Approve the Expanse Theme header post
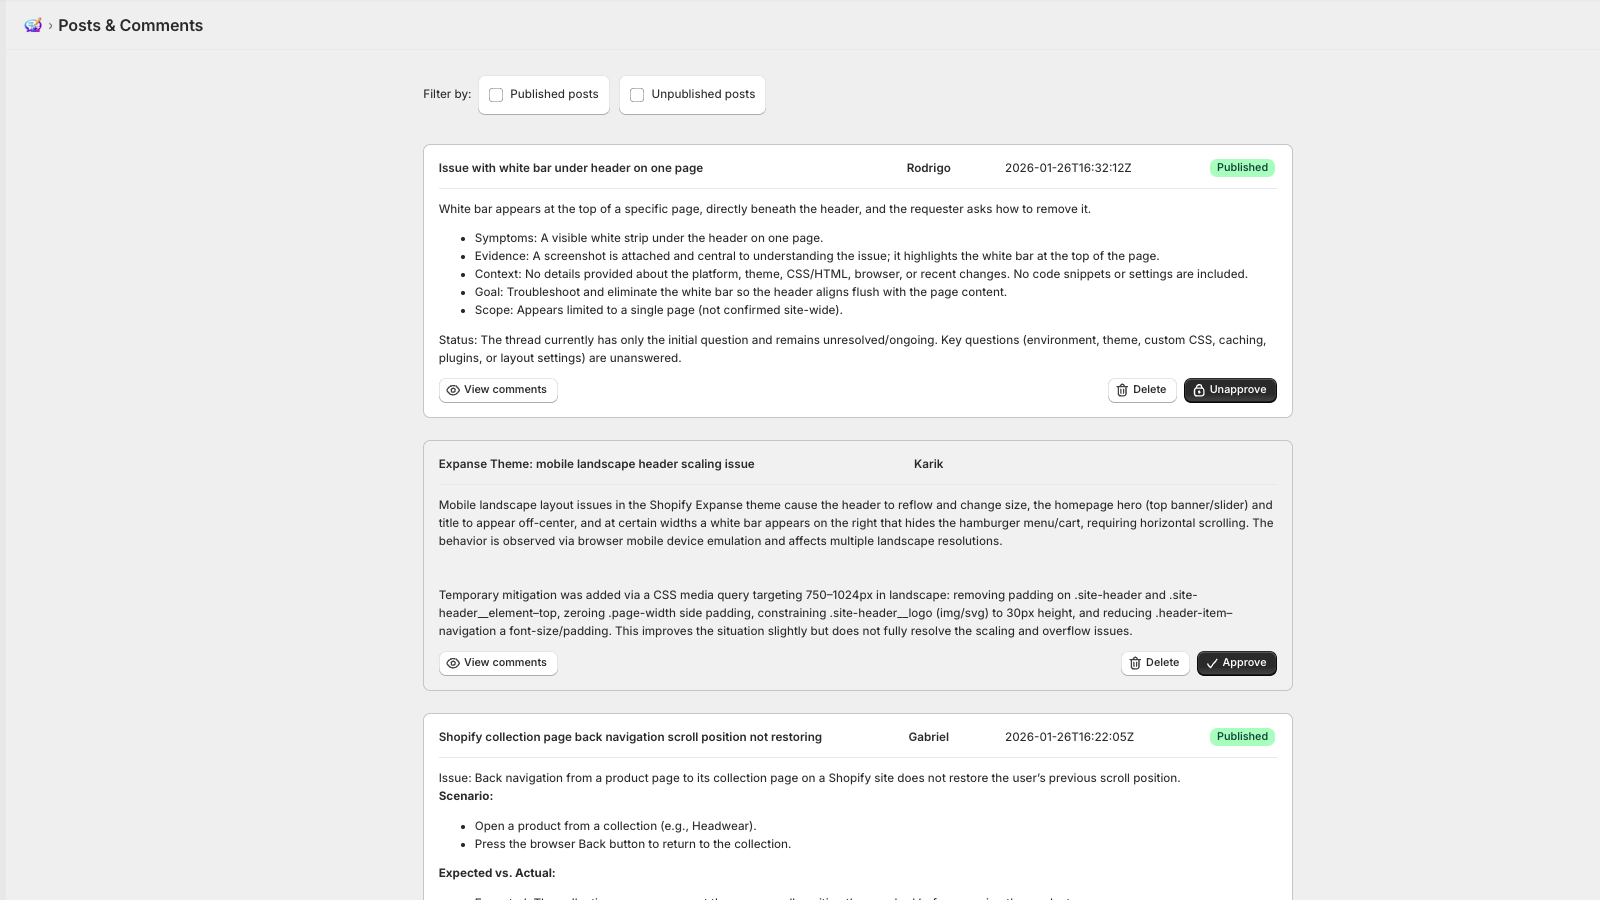Viewport: 1600px width, 900px height. 1236,663
